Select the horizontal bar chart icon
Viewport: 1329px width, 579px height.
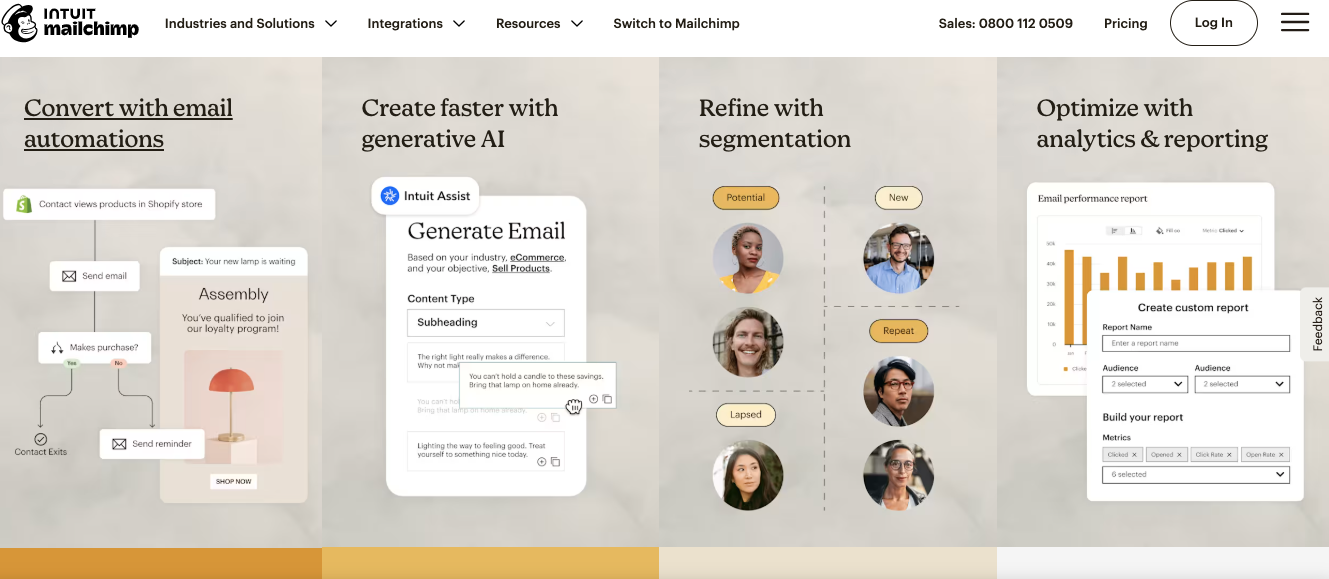tap(1114, 231)
